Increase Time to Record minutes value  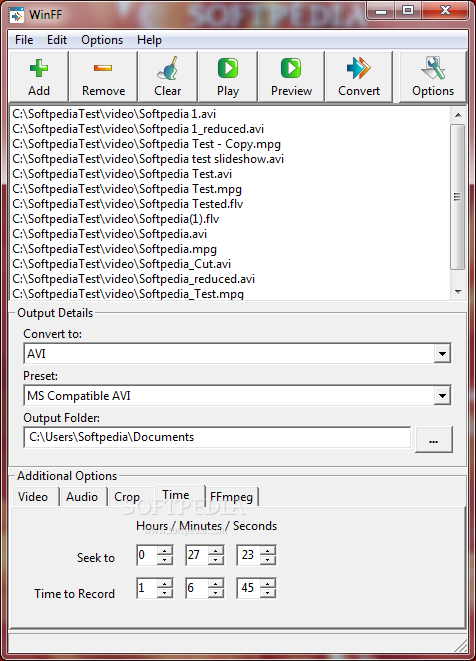(215, 583)
